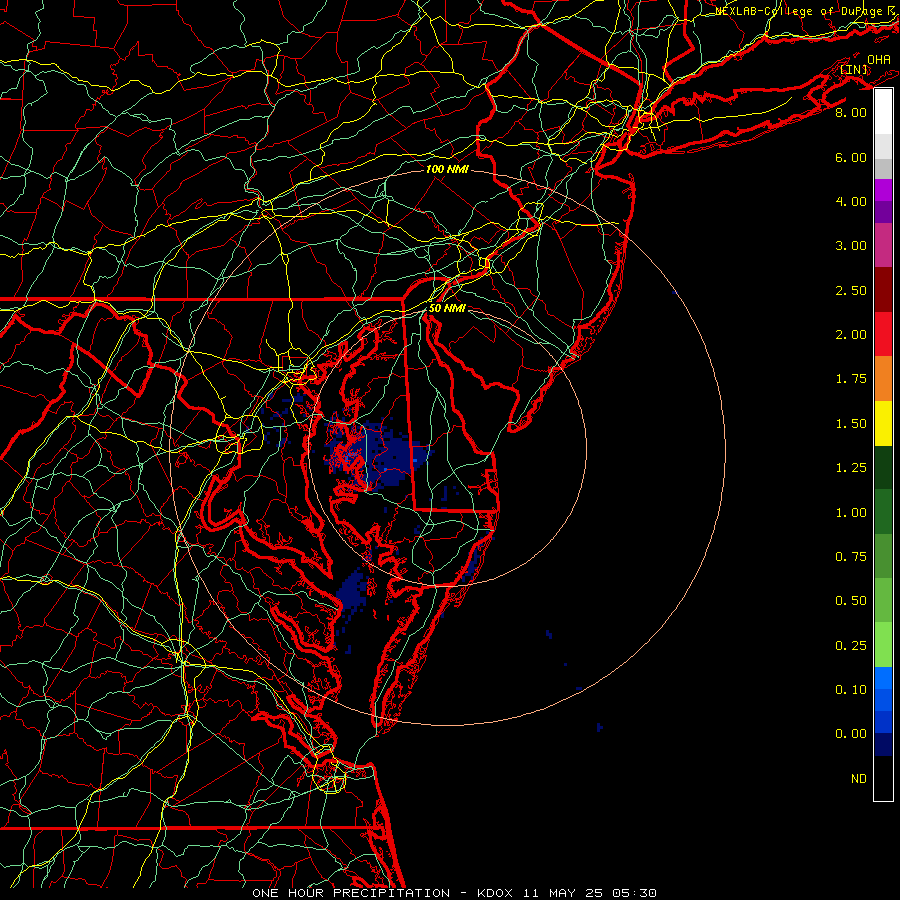Click the yellow 1.50 legend swatch
Screen dimensions: 900x900
pyautogui.click(x=883, y=423)
